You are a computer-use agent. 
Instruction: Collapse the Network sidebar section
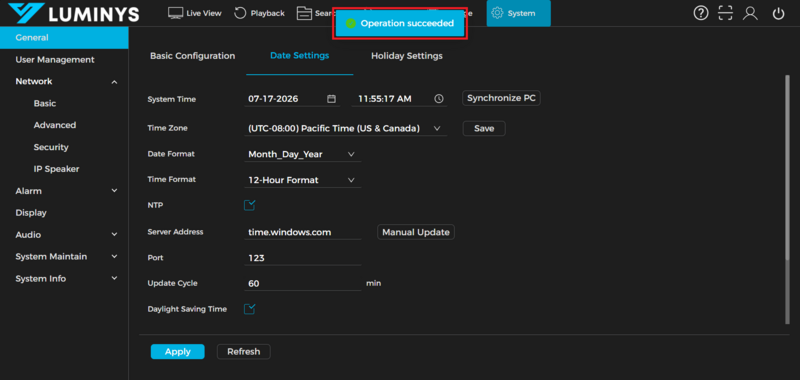click(114, 82)
